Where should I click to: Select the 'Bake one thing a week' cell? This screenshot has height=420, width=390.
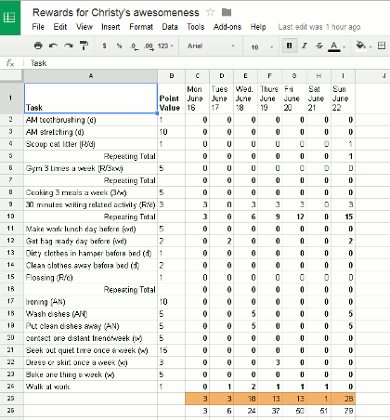90,374
